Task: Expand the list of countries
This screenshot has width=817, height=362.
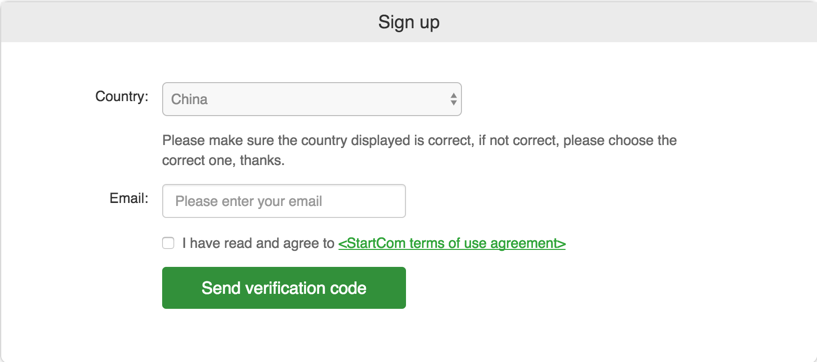Action: click(312, 99)
